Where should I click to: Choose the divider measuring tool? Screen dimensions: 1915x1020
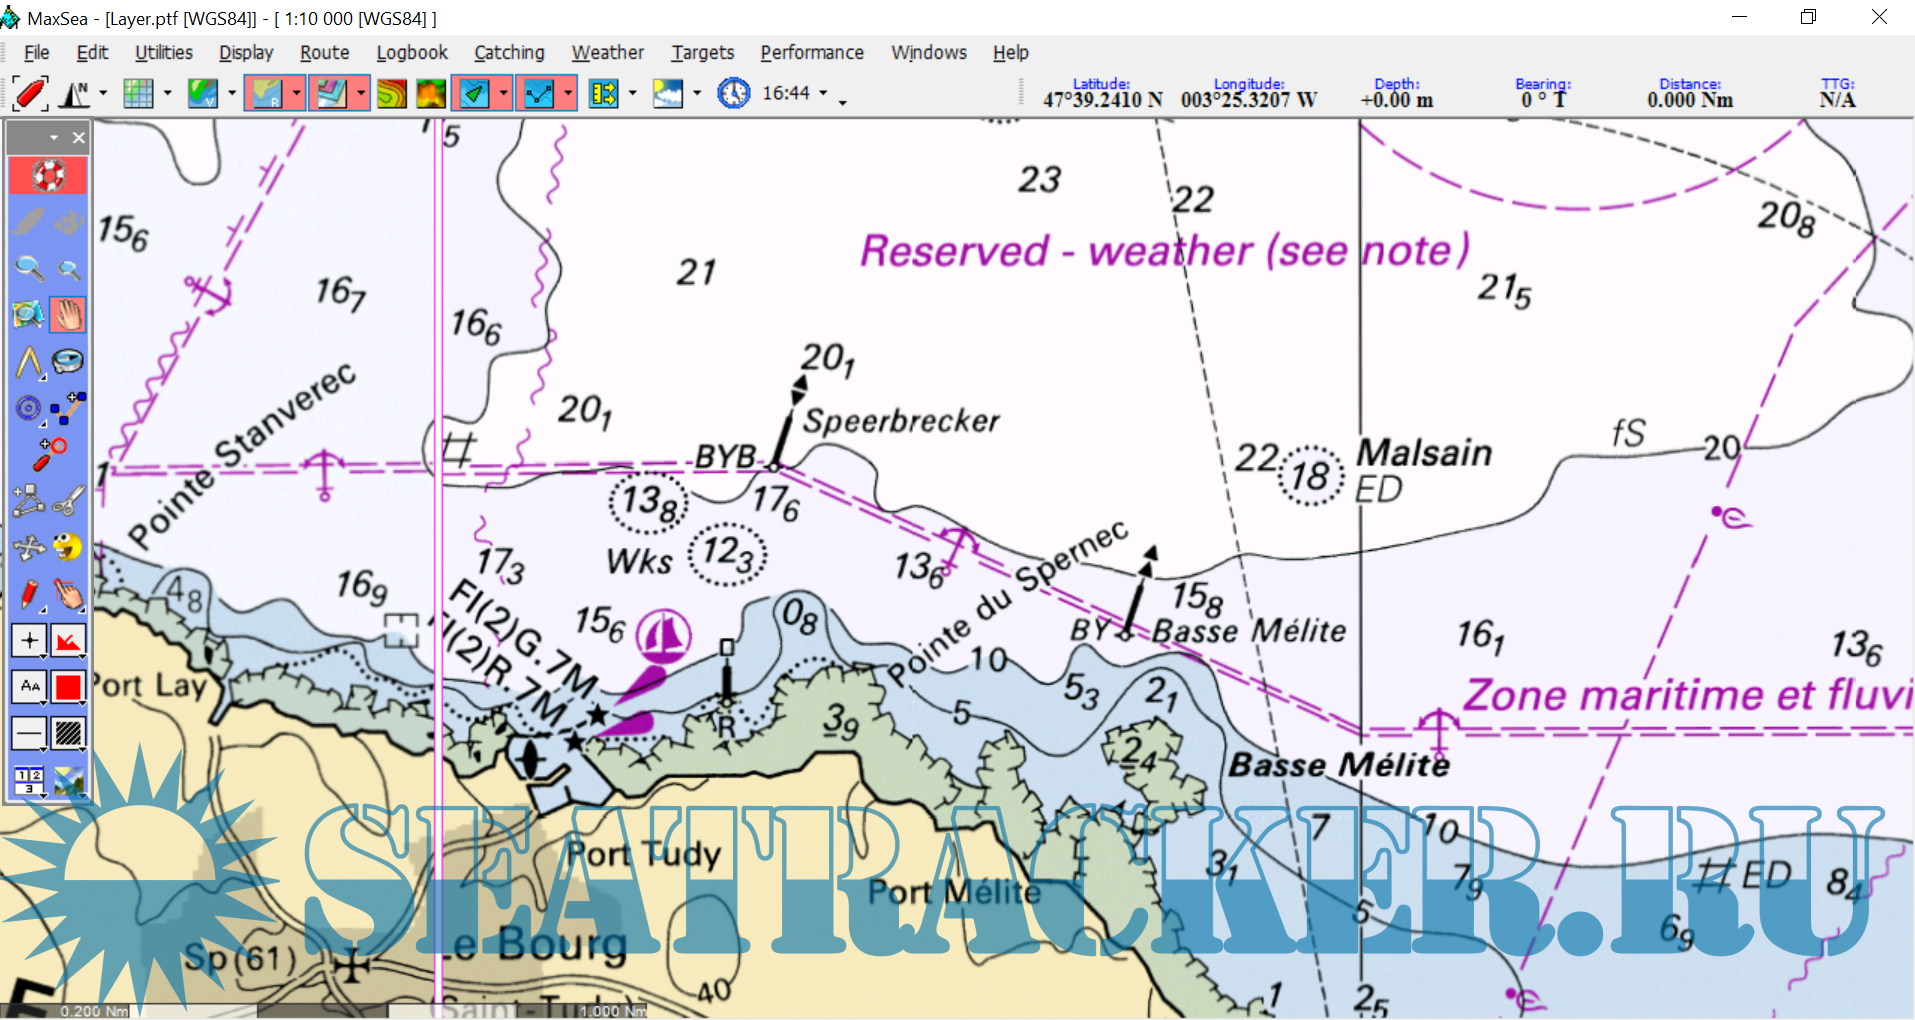[29, 362]
